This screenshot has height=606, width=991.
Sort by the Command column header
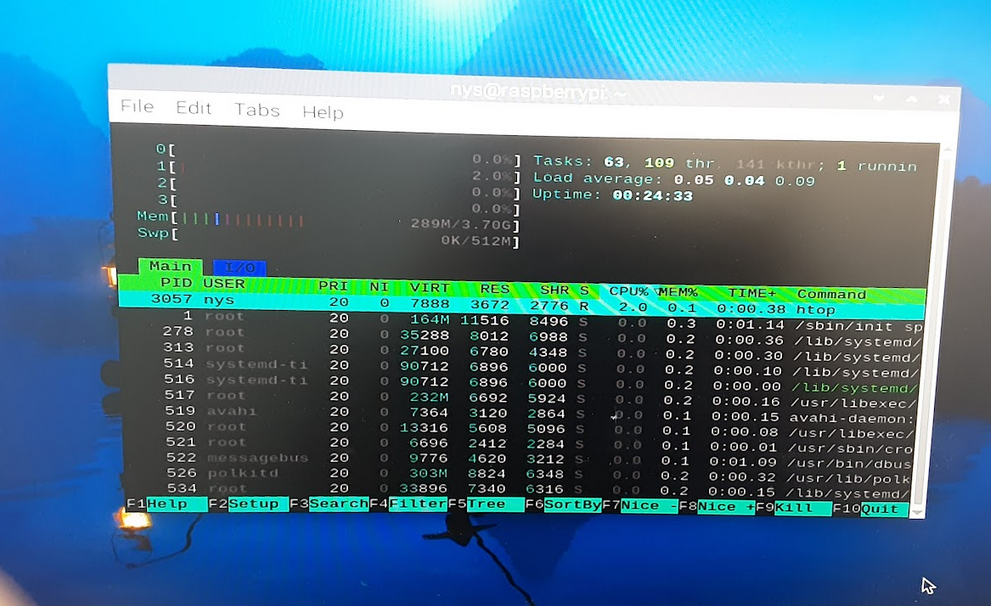(831, 294)
